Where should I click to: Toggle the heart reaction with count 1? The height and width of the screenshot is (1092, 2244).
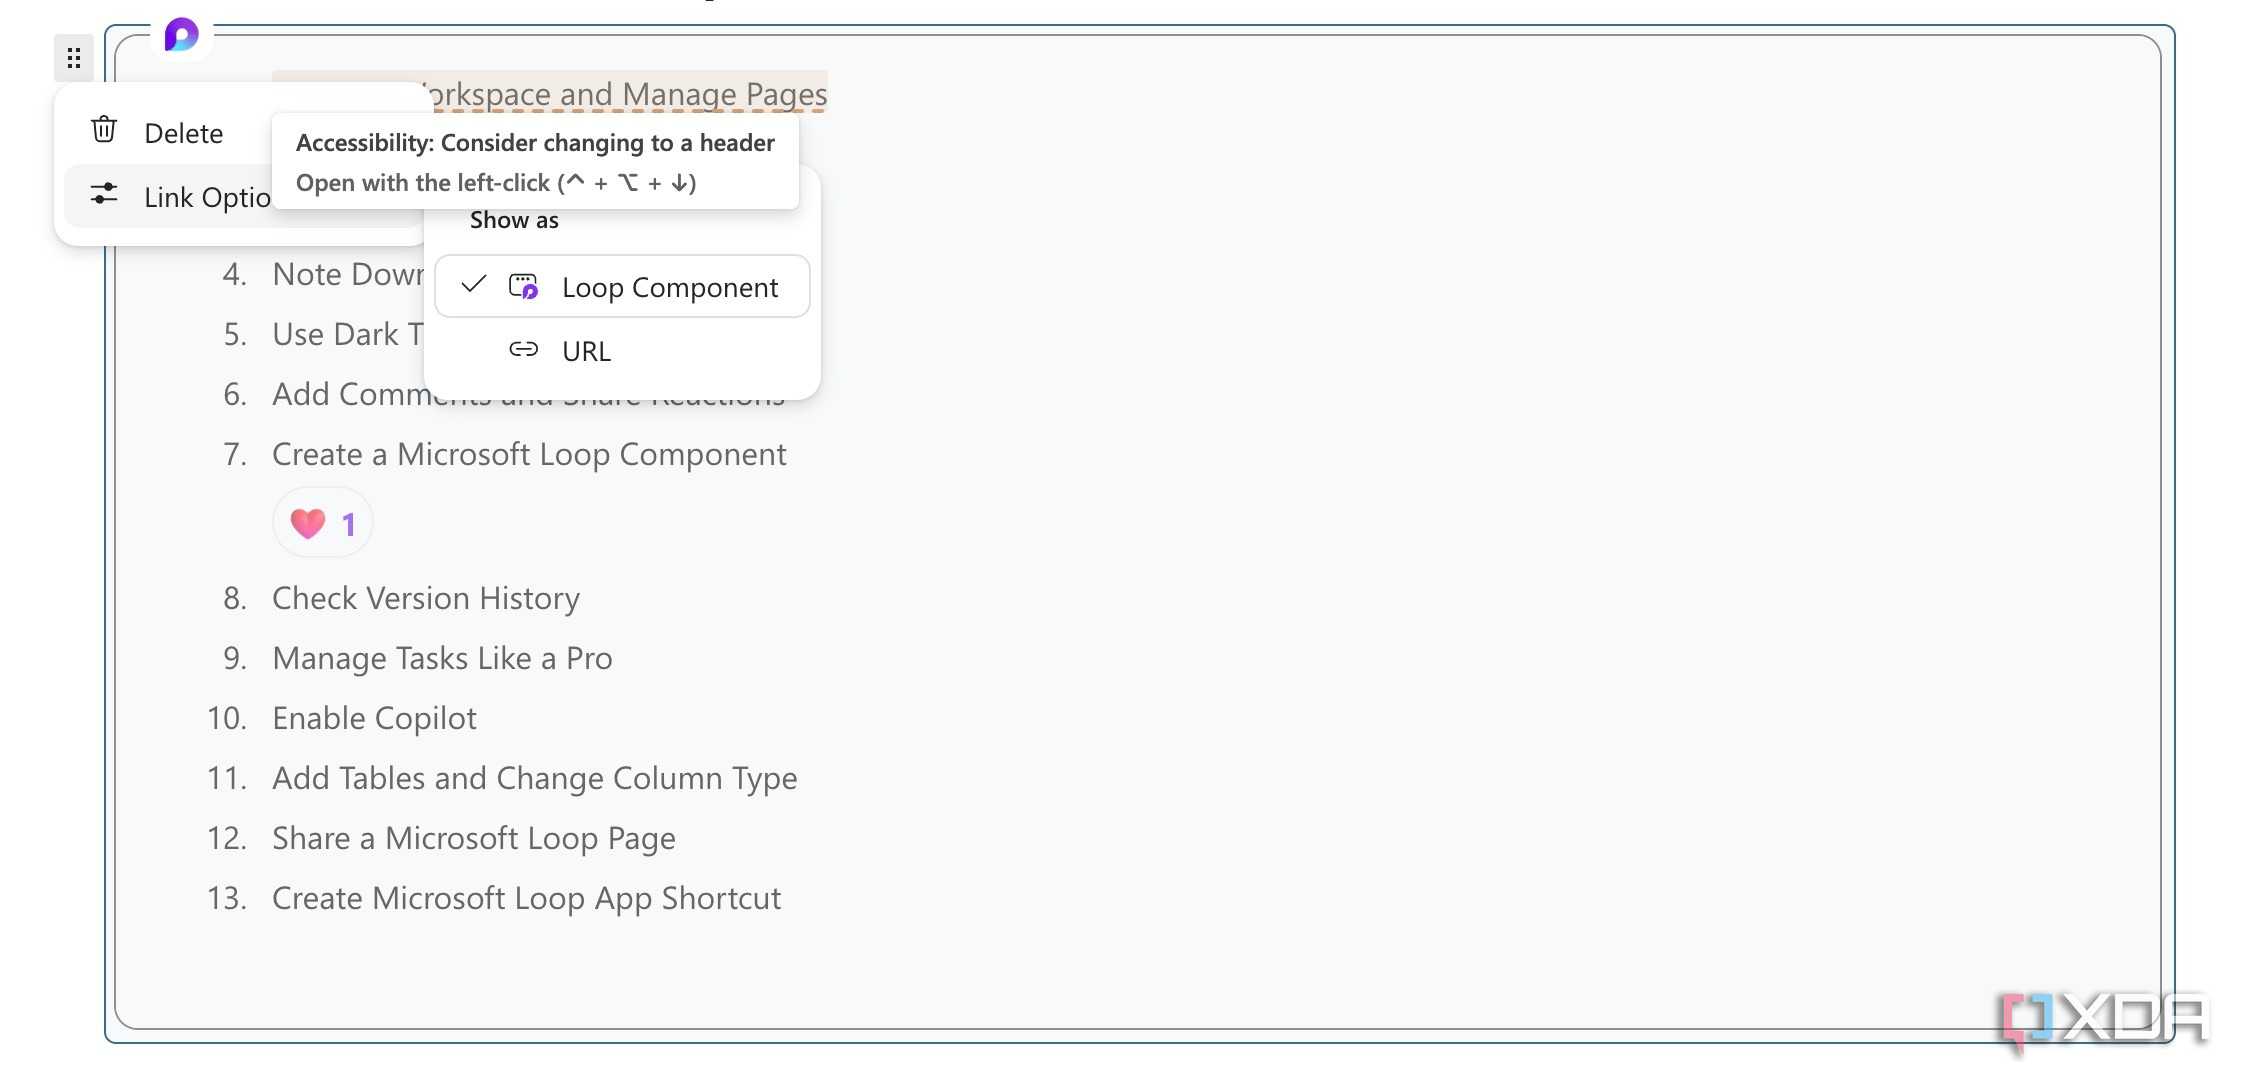tap(322, 523)
